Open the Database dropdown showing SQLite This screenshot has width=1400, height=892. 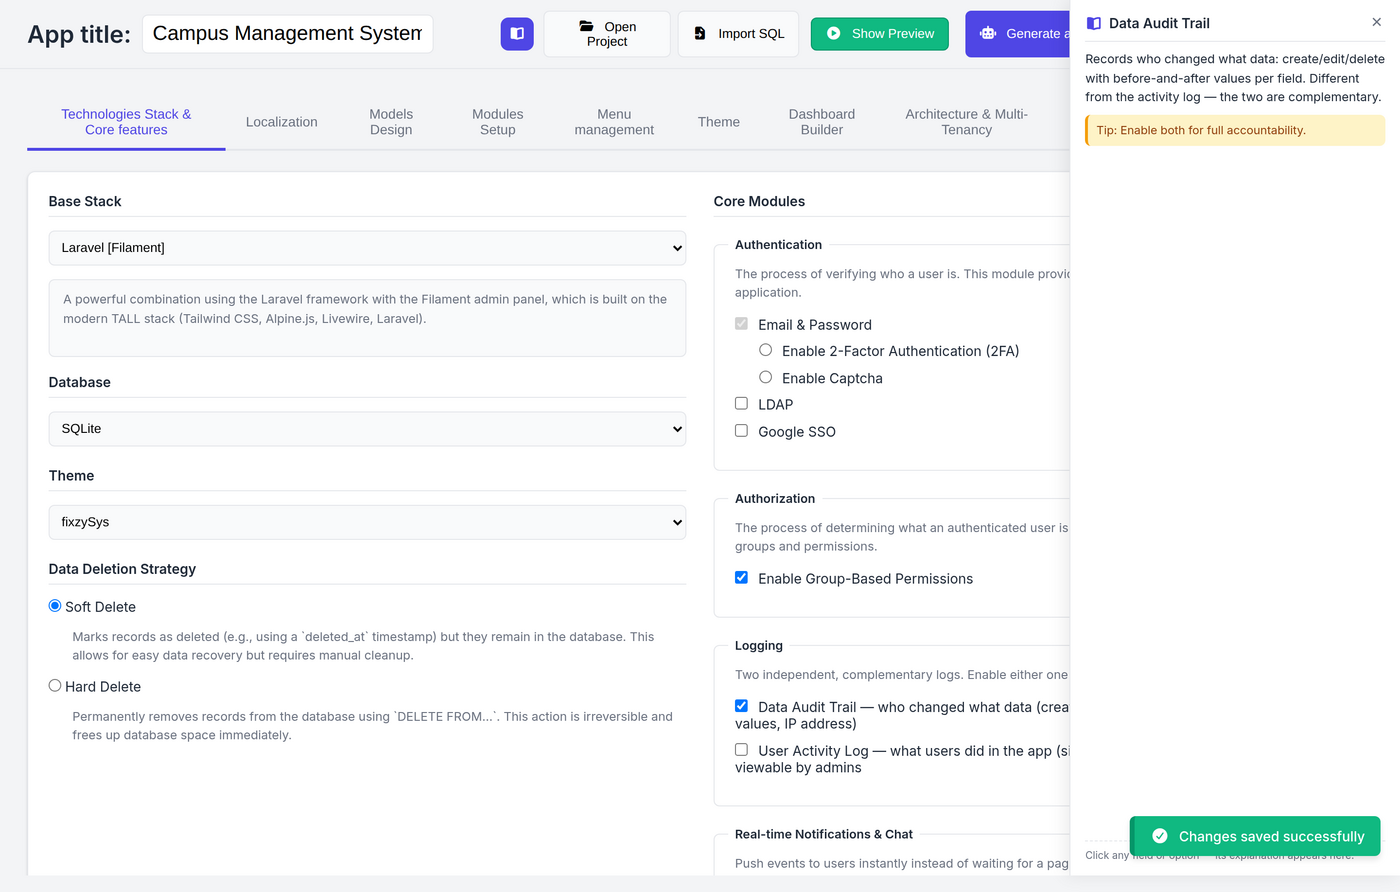[367, 429]
